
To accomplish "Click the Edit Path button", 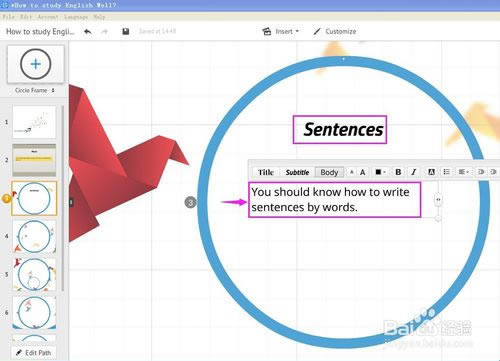I will [x=34, y=352].
